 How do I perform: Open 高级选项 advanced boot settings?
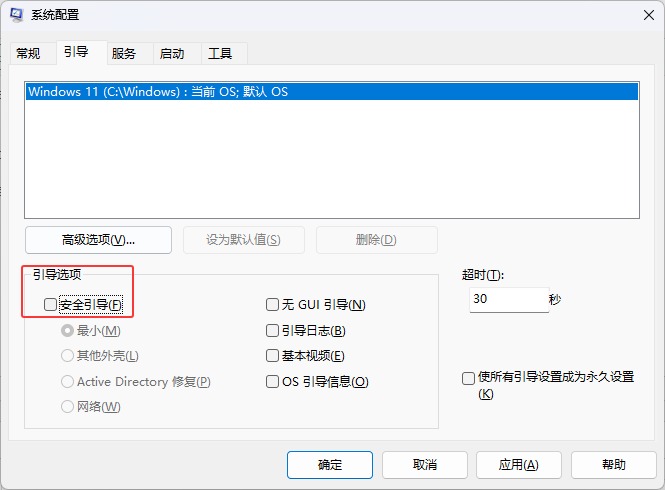(98, 240)
